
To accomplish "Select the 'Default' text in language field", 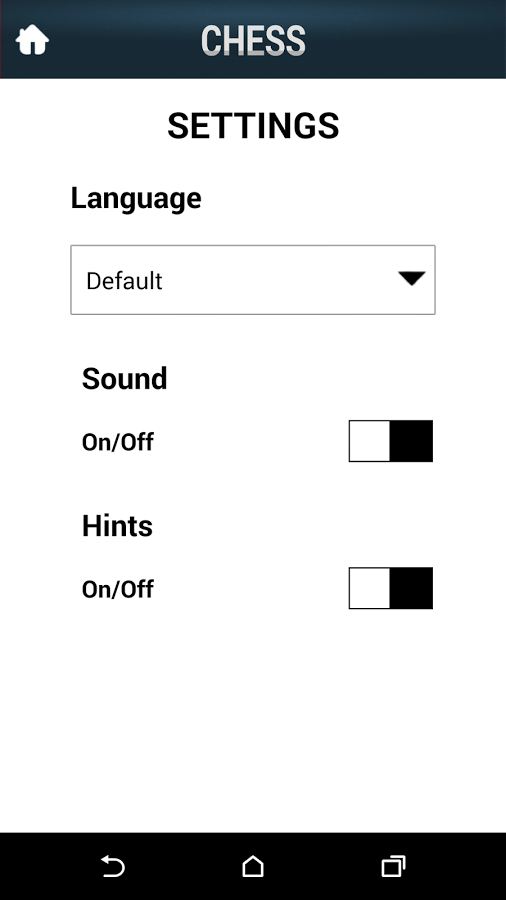I will 124,281.
